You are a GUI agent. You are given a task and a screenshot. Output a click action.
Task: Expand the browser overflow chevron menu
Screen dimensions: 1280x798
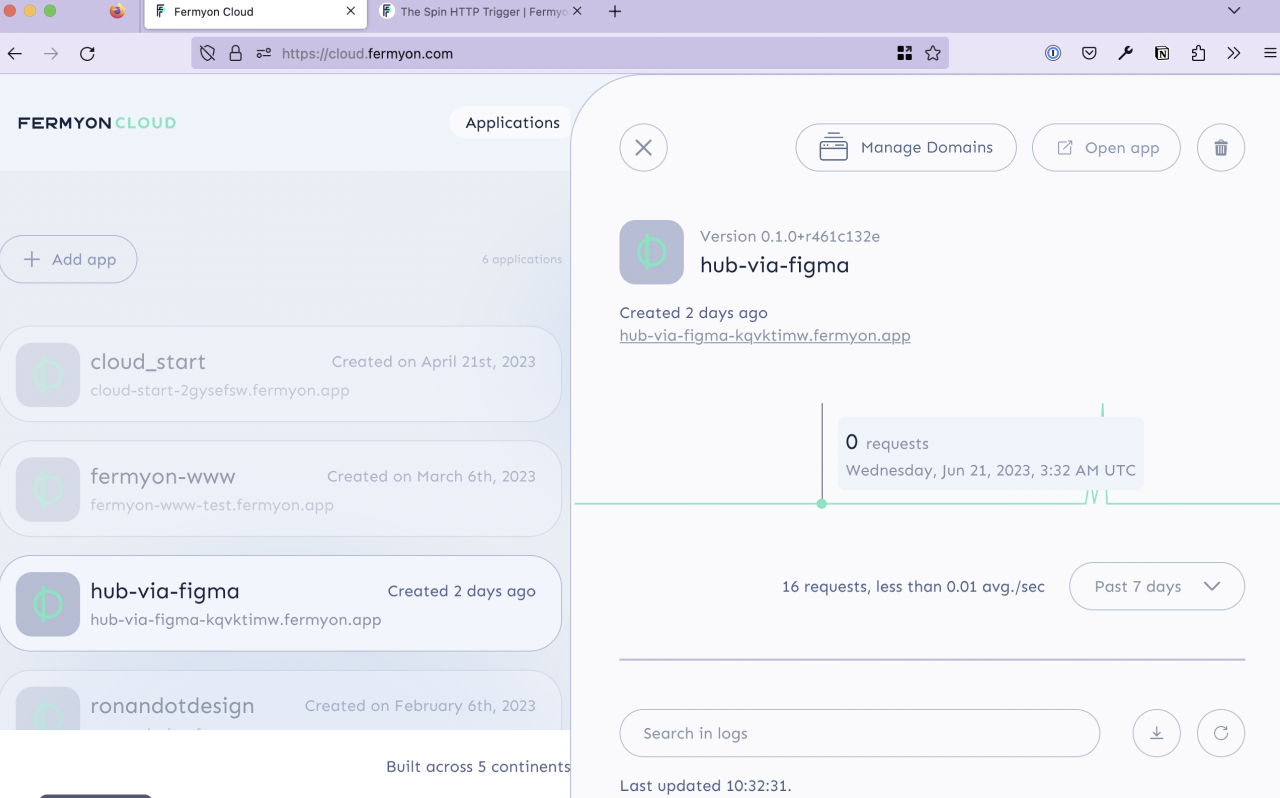pos(1233,53)
